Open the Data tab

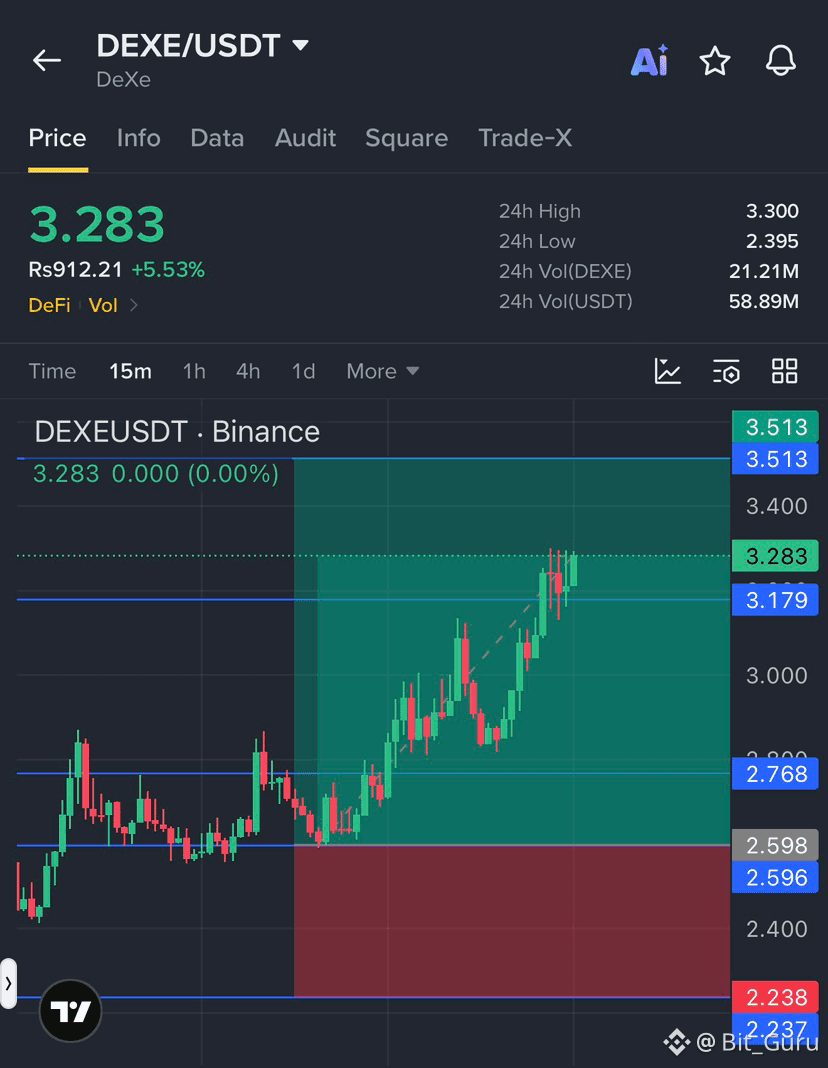[217, 138]
